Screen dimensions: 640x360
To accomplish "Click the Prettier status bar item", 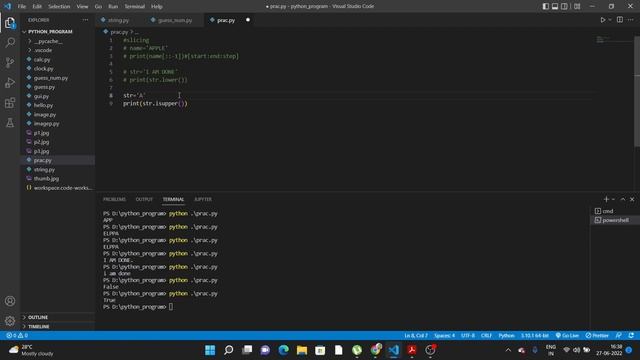I will click(597, 336).
